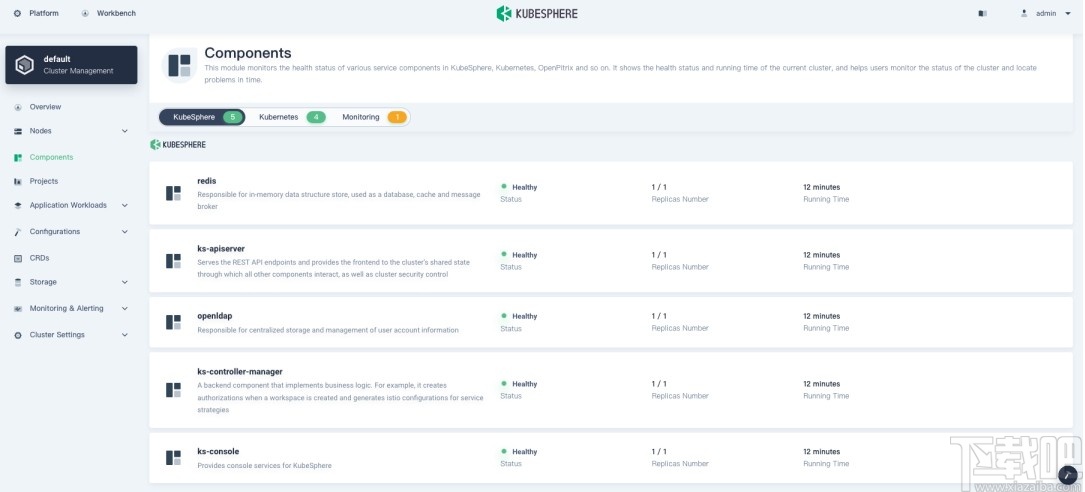Expand the Configurations submenu

125,232
